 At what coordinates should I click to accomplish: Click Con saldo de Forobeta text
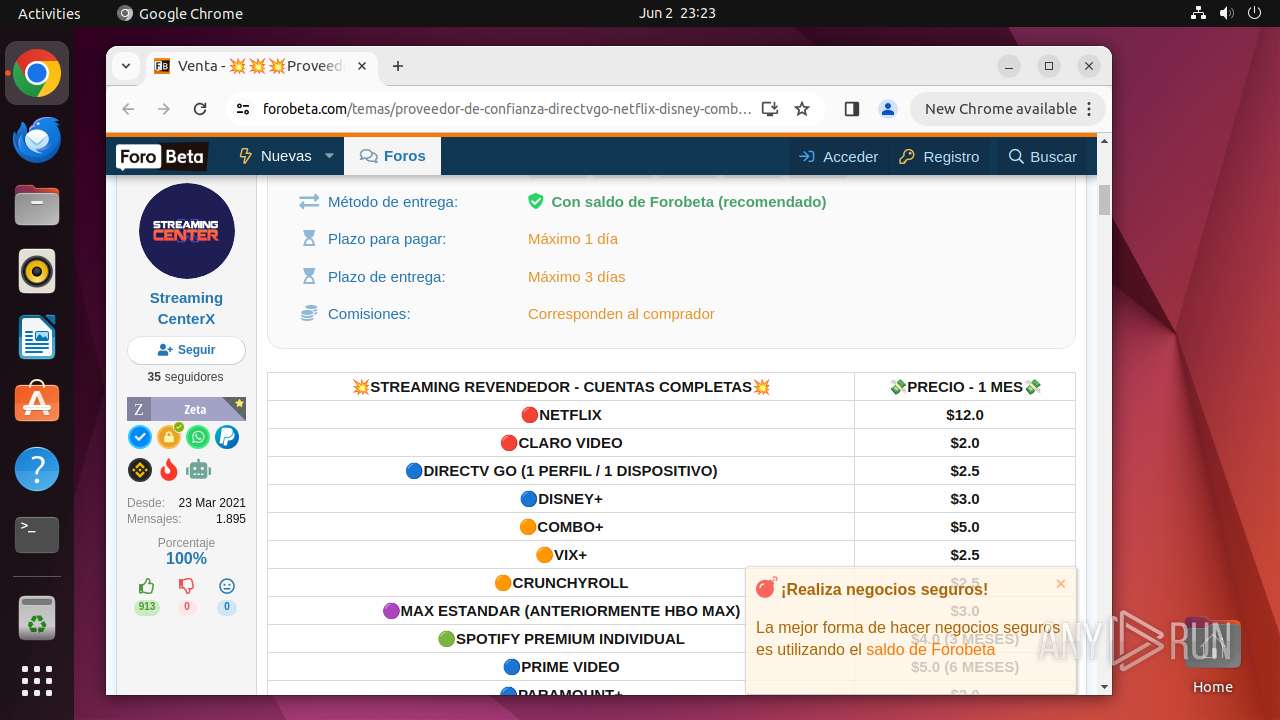689,201
